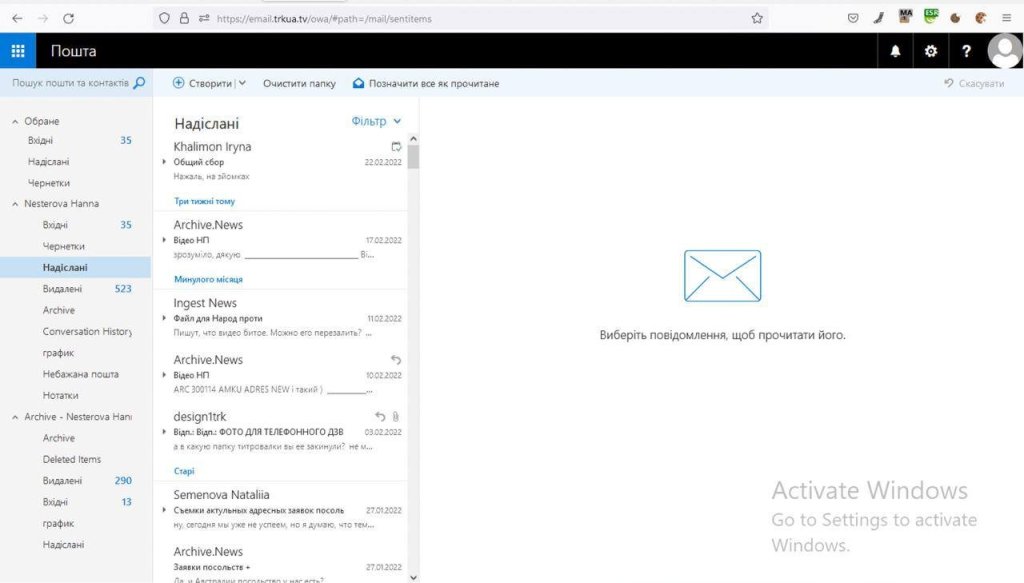The image size is (1024, 583).
Task: Open the app launcher grid icon
Action: tap(18, 51)
